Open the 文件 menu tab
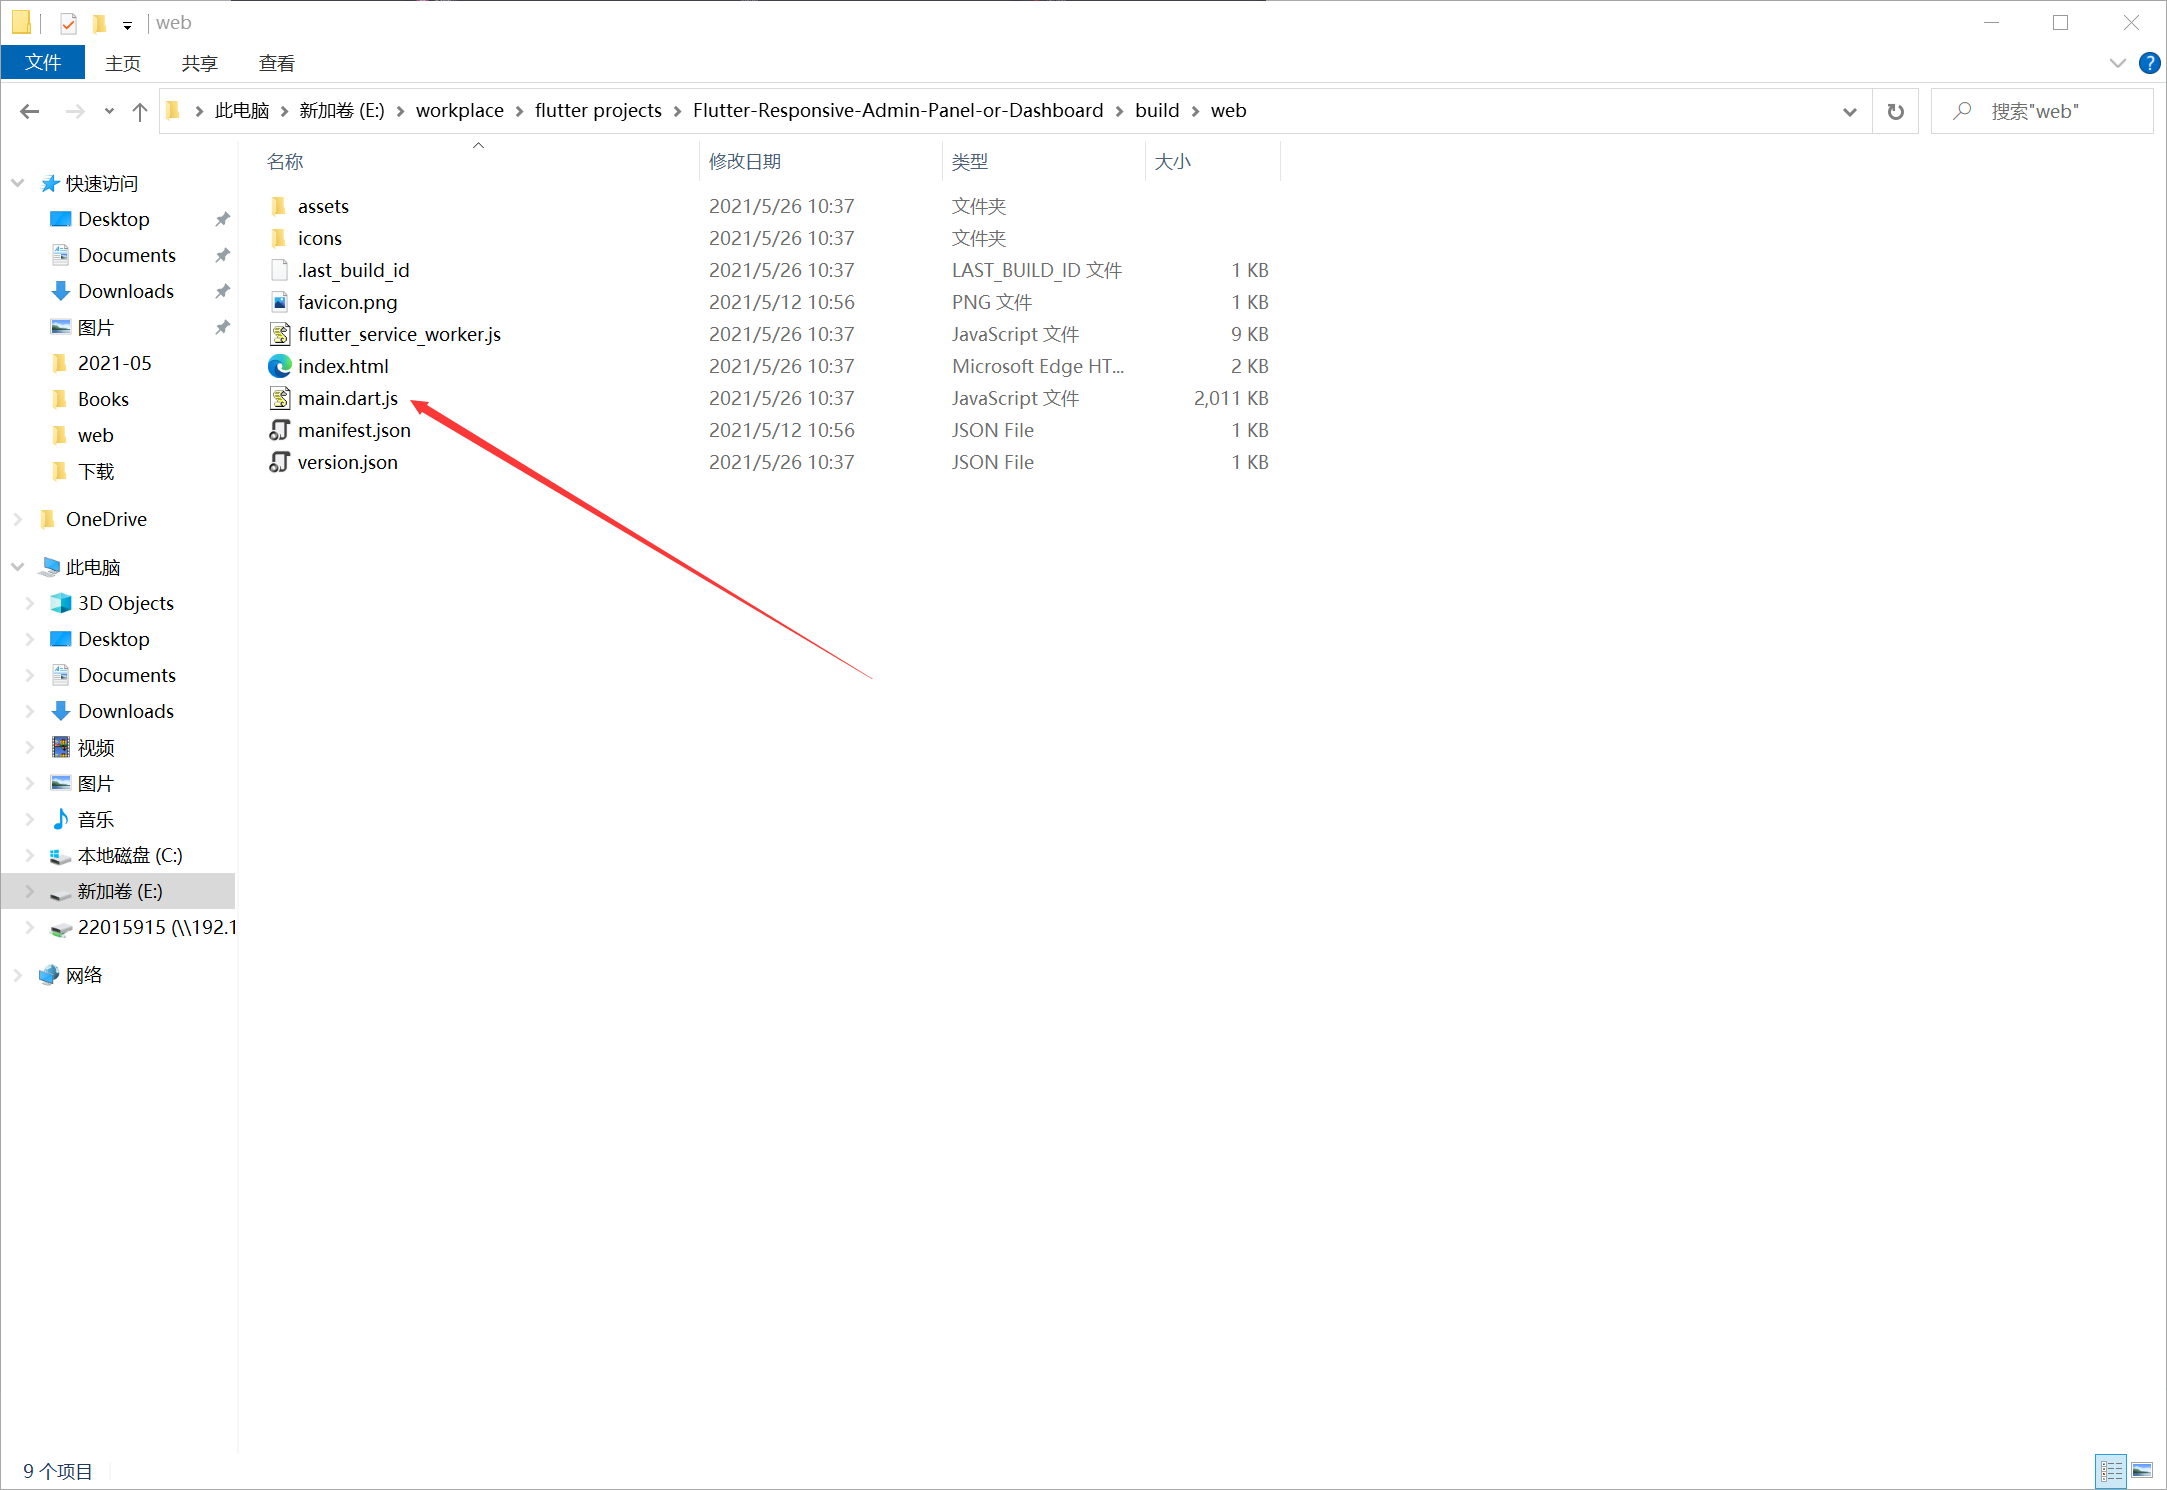2167x1490 pixels. pyautogui.click(x=43, y=63)
